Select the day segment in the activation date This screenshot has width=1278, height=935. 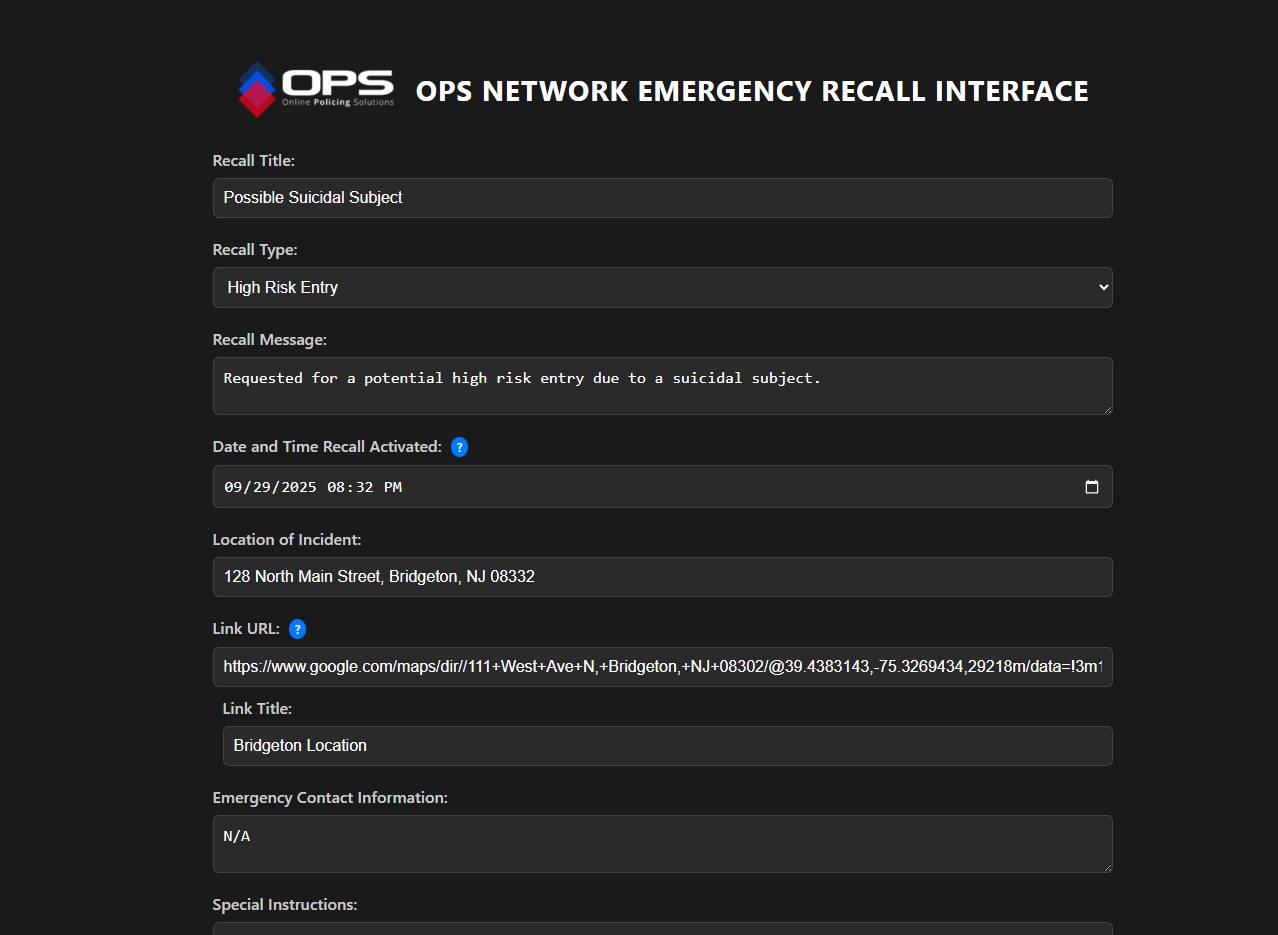(x=259, y=487)
